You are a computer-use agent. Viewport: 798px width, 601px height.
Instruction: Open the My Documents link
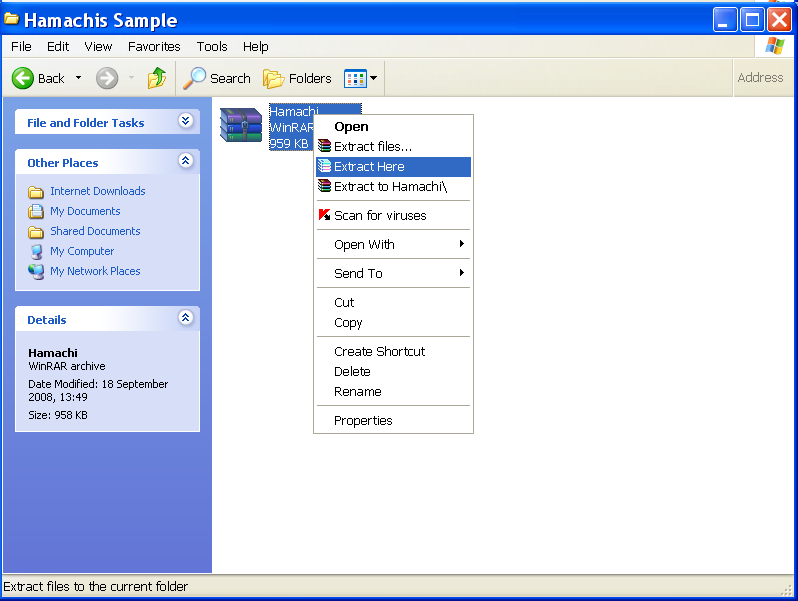point(85,211)
